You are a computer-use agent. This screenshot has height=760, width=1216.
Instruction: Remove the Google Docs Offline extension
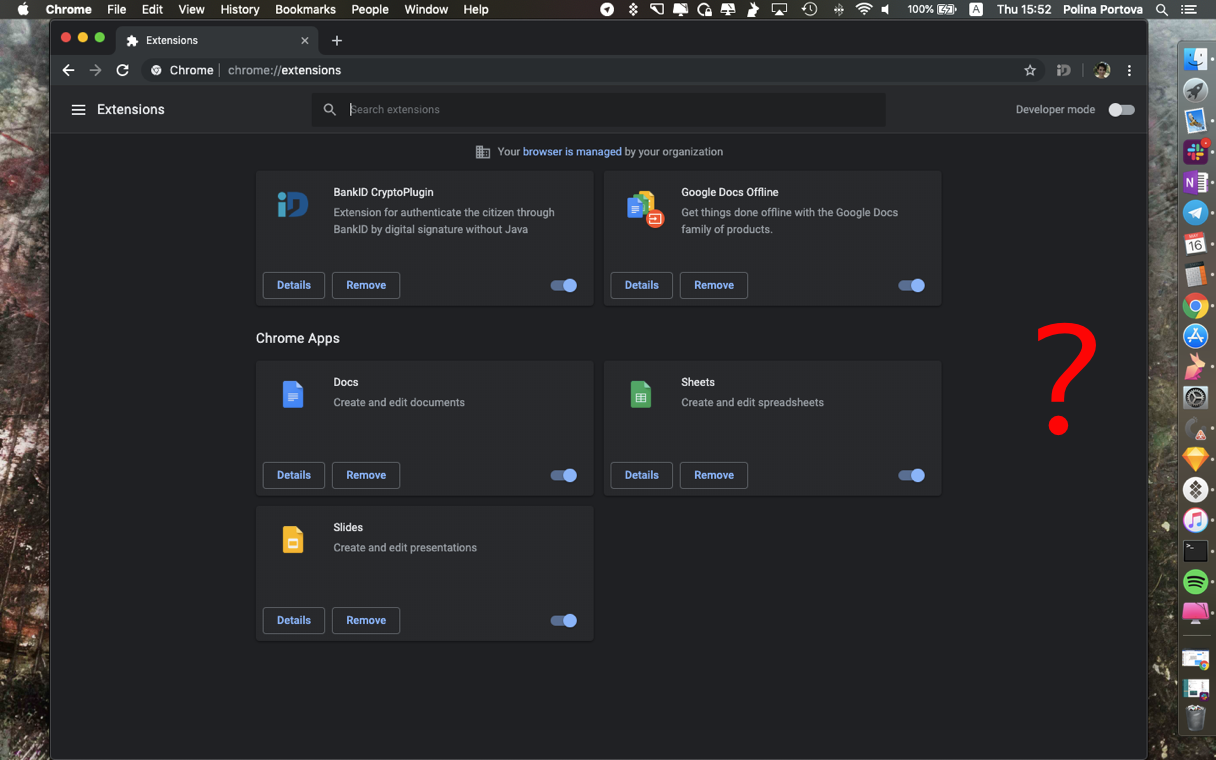click(714, 285)
